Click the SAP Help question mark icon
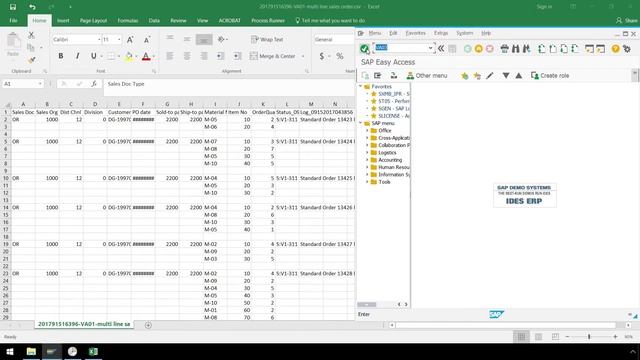 point(615,49)
